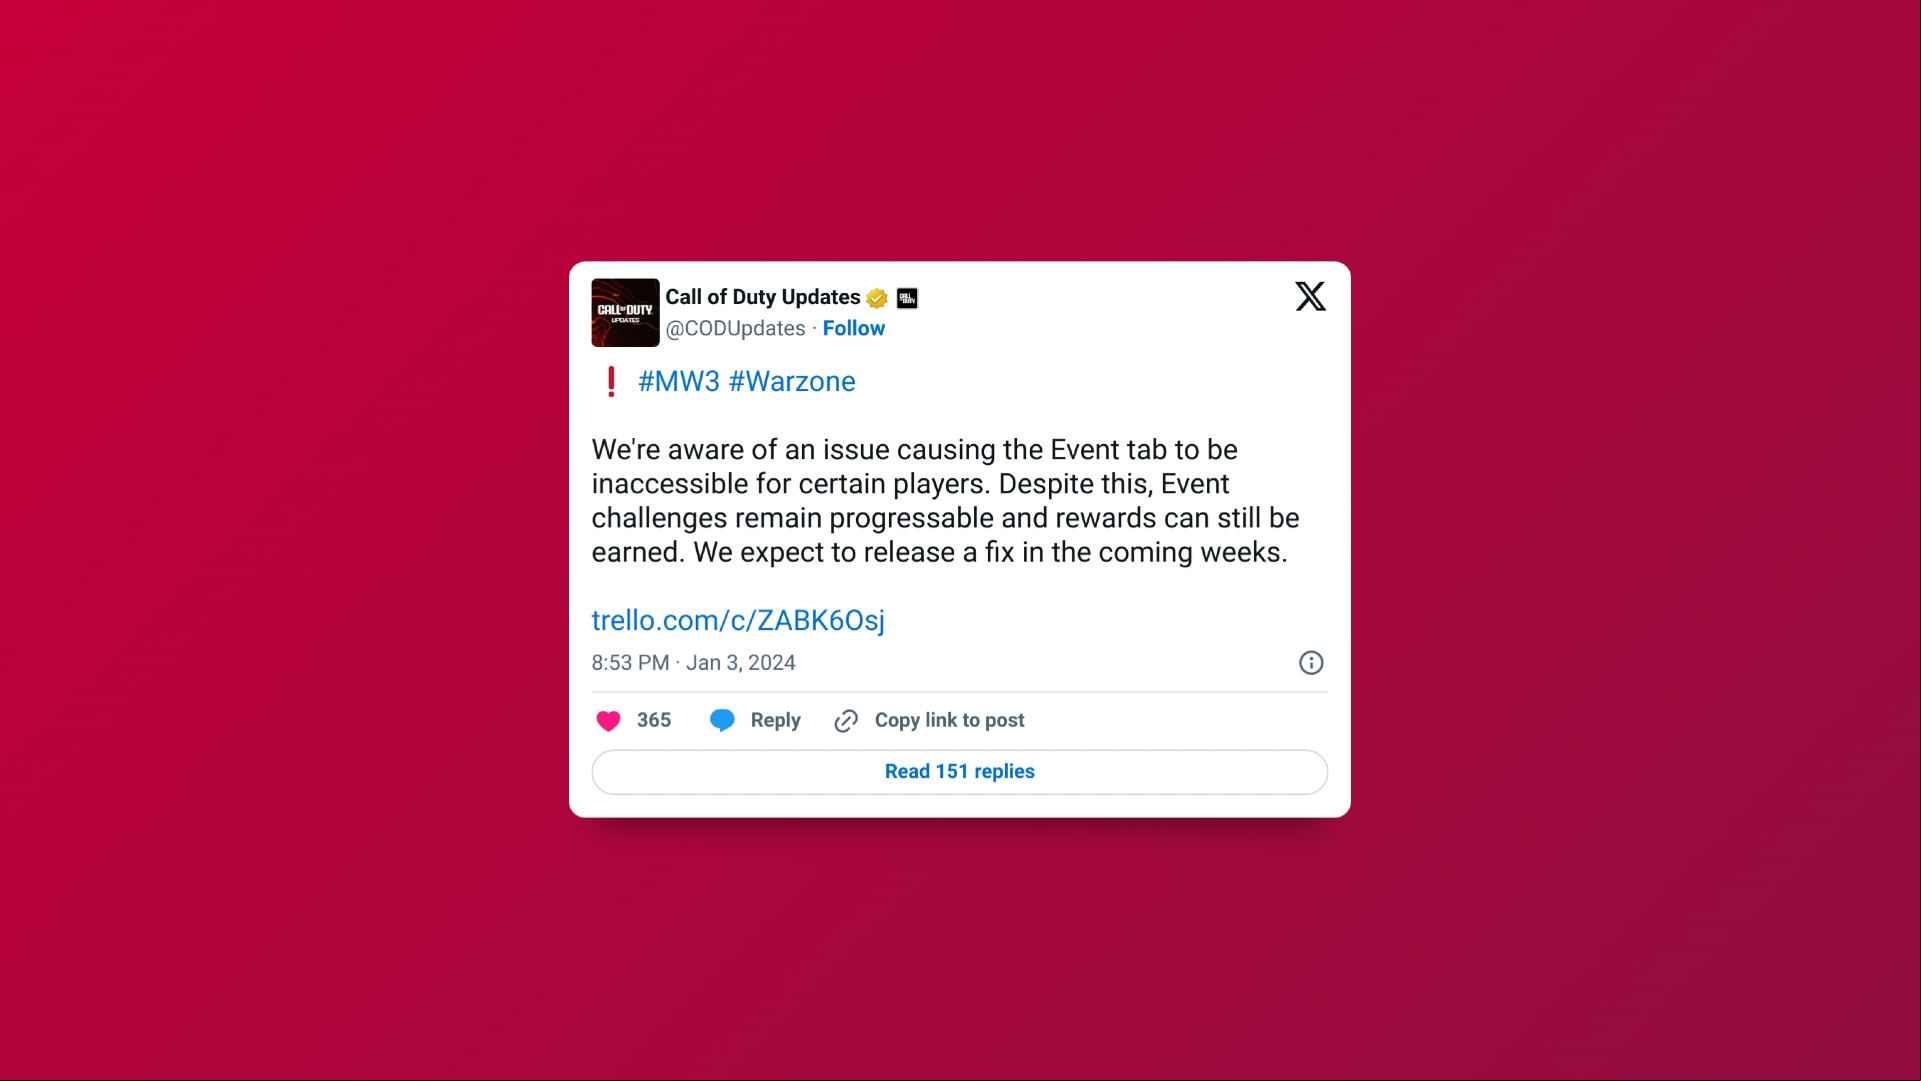Follow the @CODUpdates account
Screen dimensions: 1921x1081
(853, 328)
